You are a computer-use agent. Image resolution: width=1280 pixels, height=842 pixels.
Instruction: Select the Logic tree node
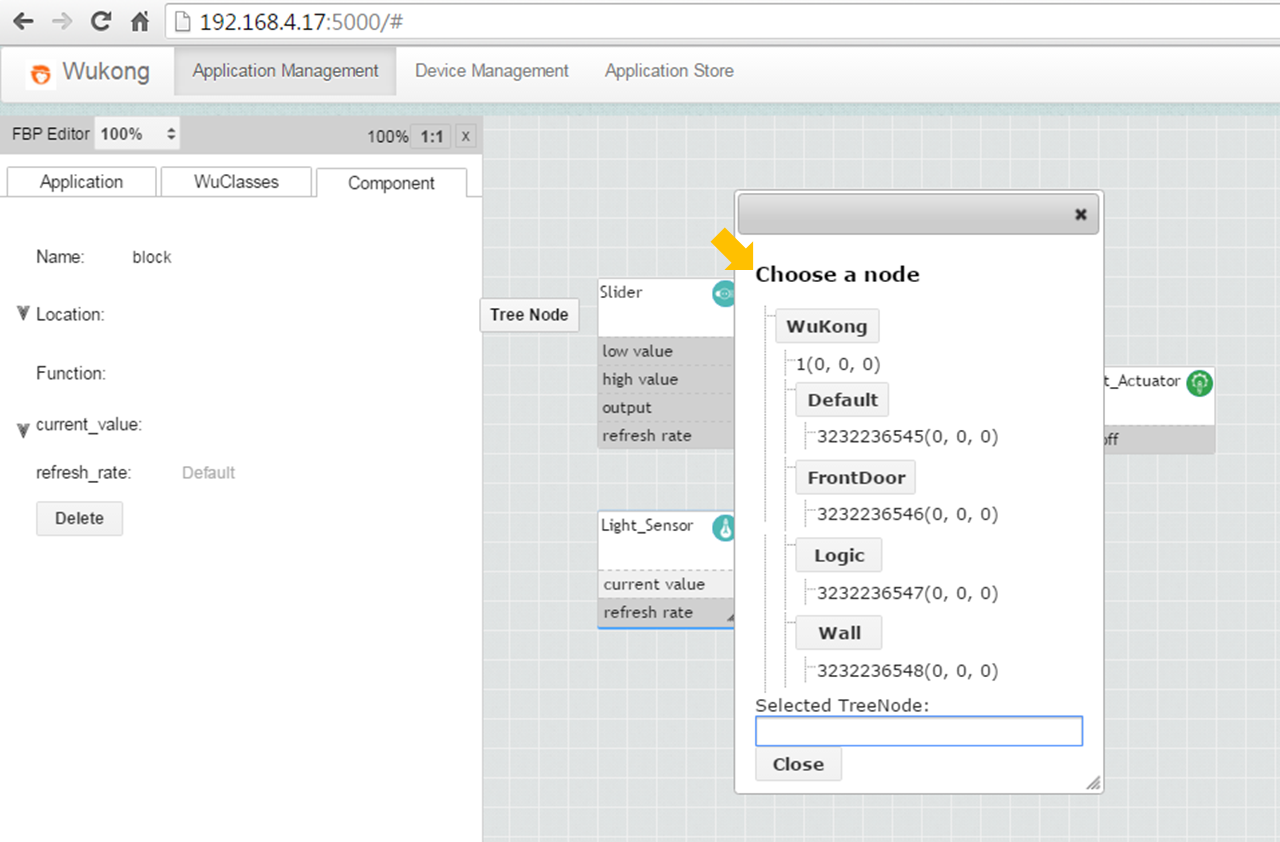point(839,556)
